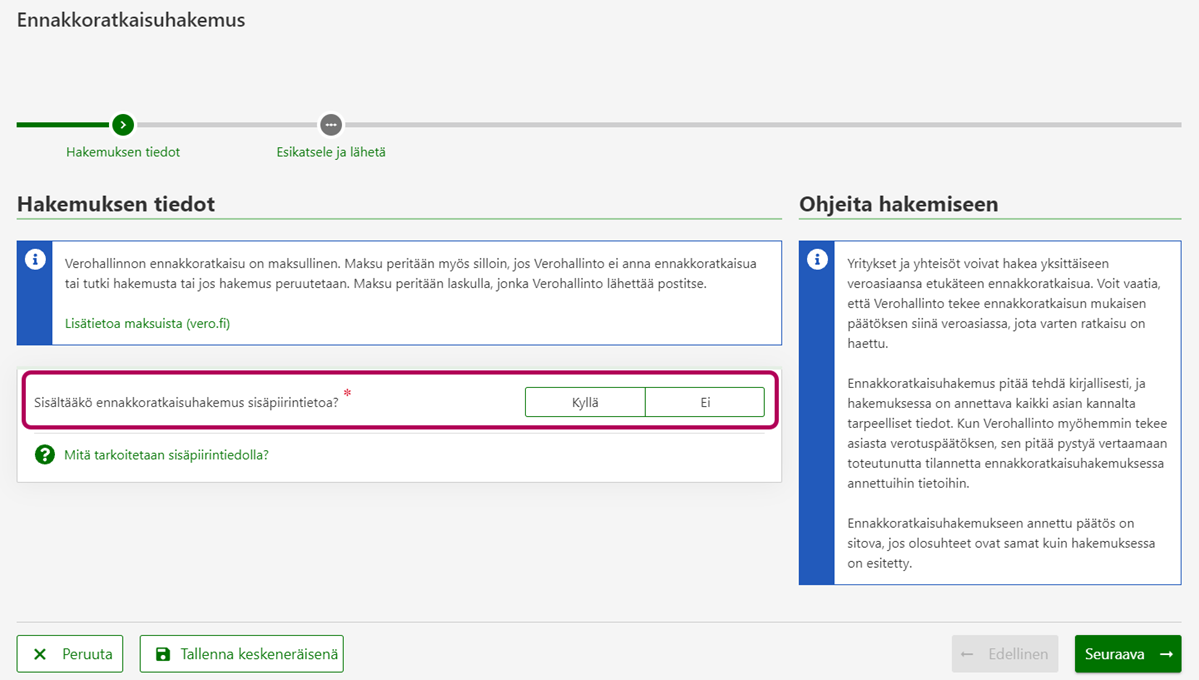The width and height of the screenshot is (1199, 680).
Task: Click the floppy disk save icon
Action: (163, 654)
